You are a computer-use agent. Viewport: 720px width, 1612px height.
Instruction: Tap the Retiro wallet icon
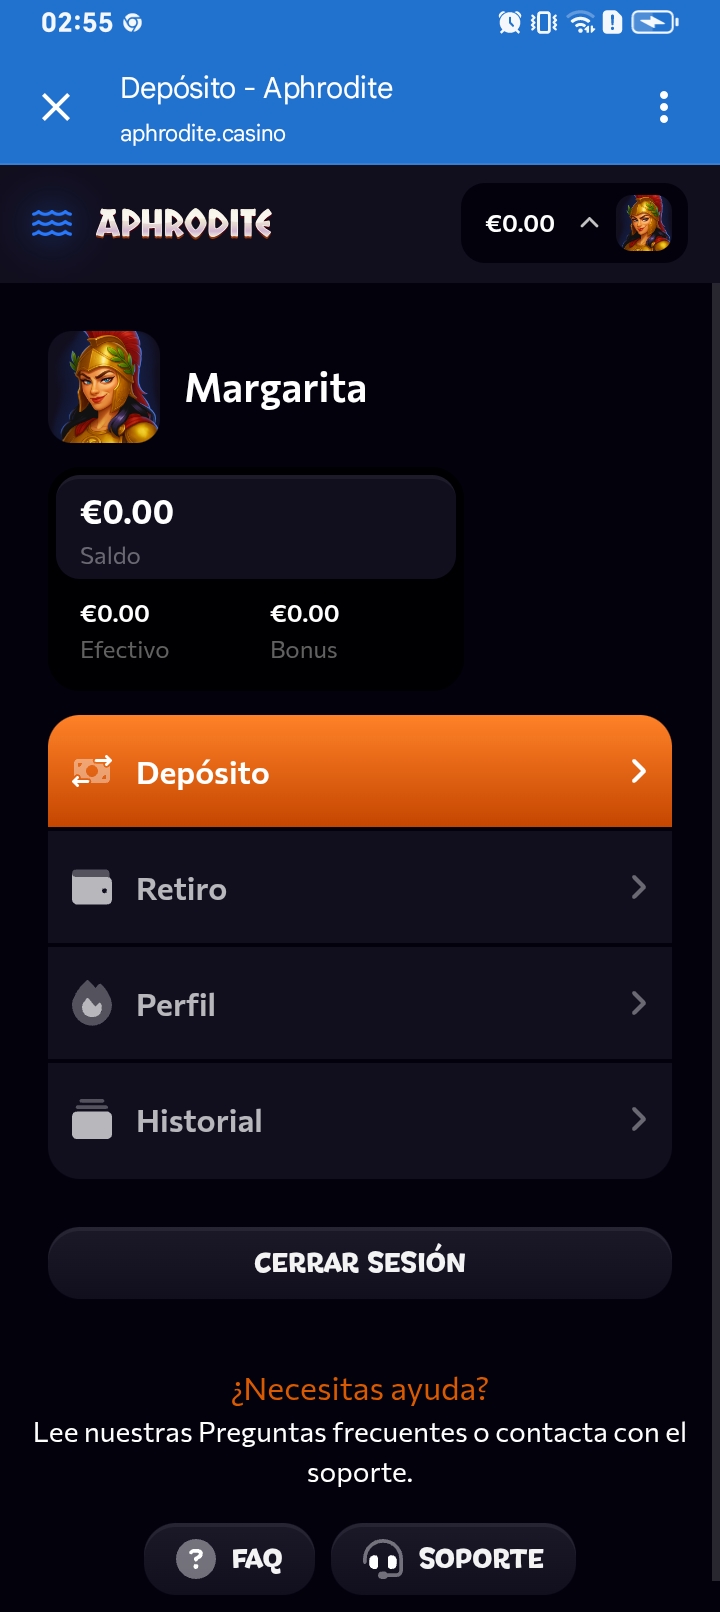[x=92, y=888]
